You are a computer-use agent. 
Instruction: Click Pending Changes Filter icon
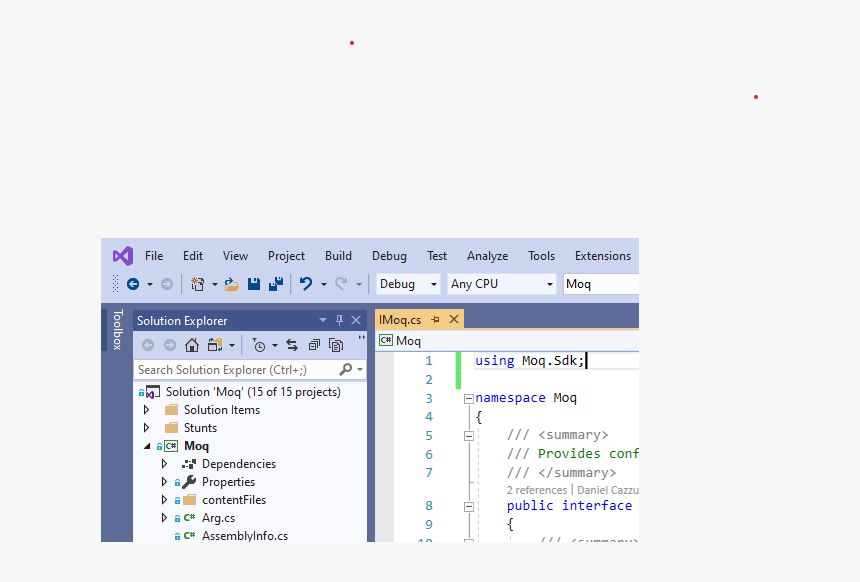(x=258, y=345)
